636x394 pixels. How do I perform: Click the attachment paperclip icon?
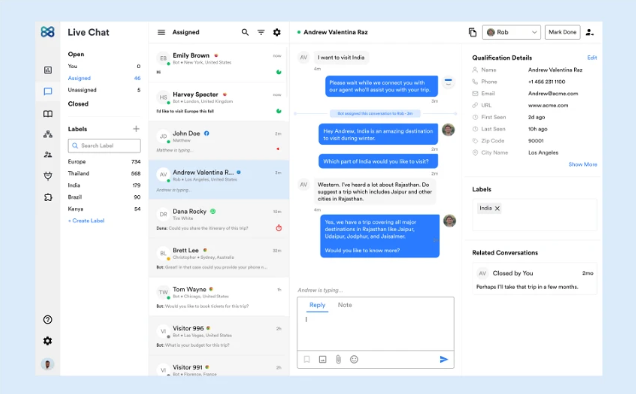338,359
